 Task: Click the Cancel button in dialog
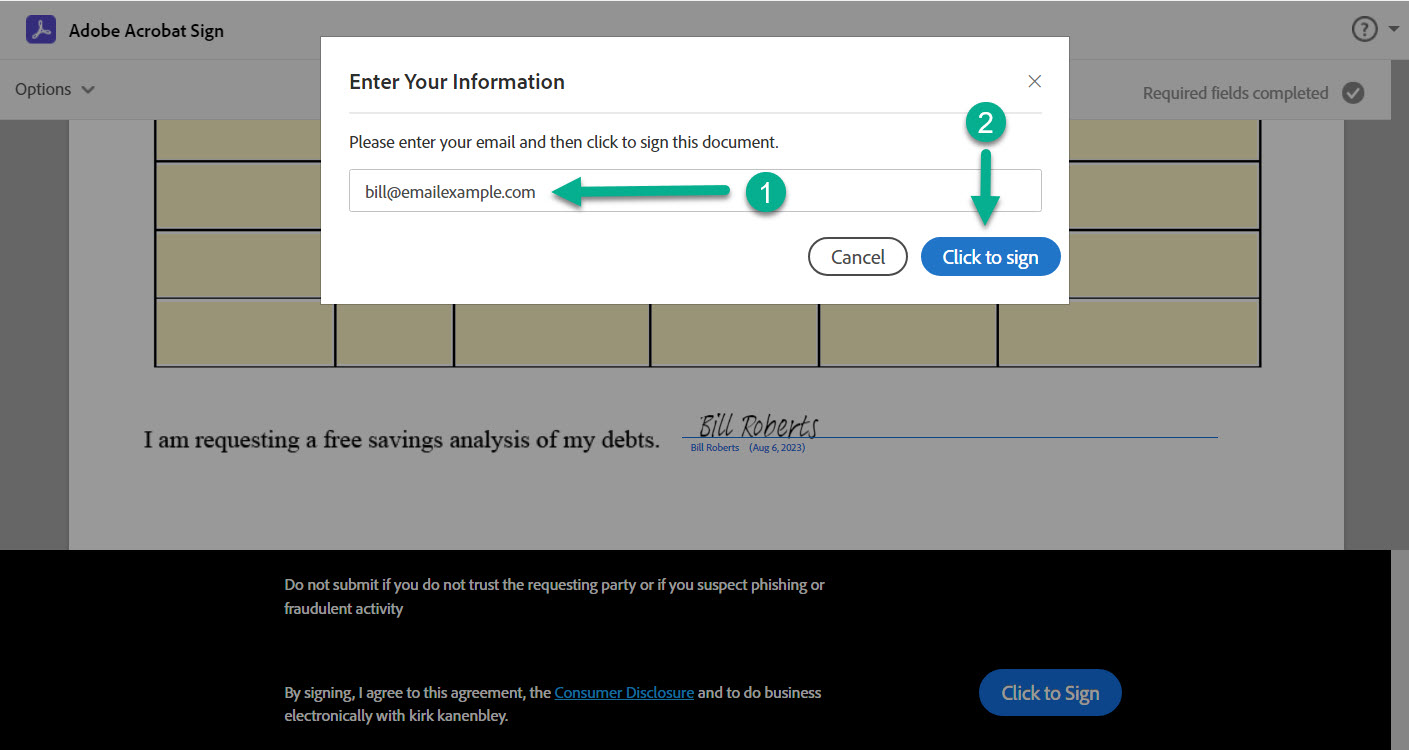[858, 257]
